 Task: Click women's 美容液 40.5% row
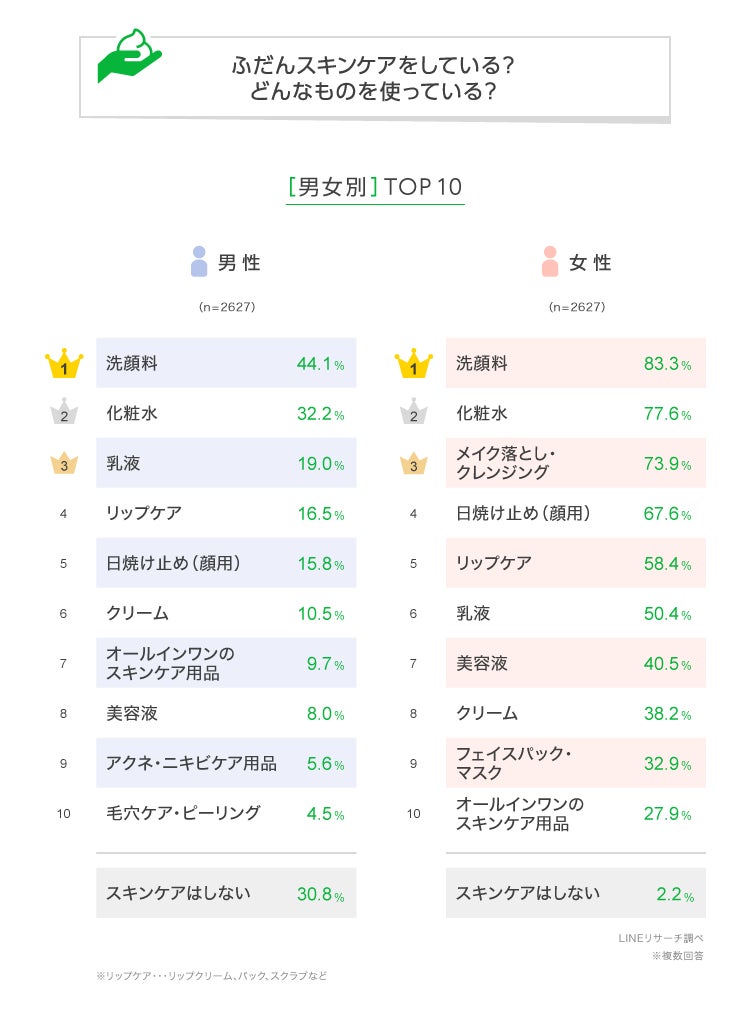click(575, 663)
